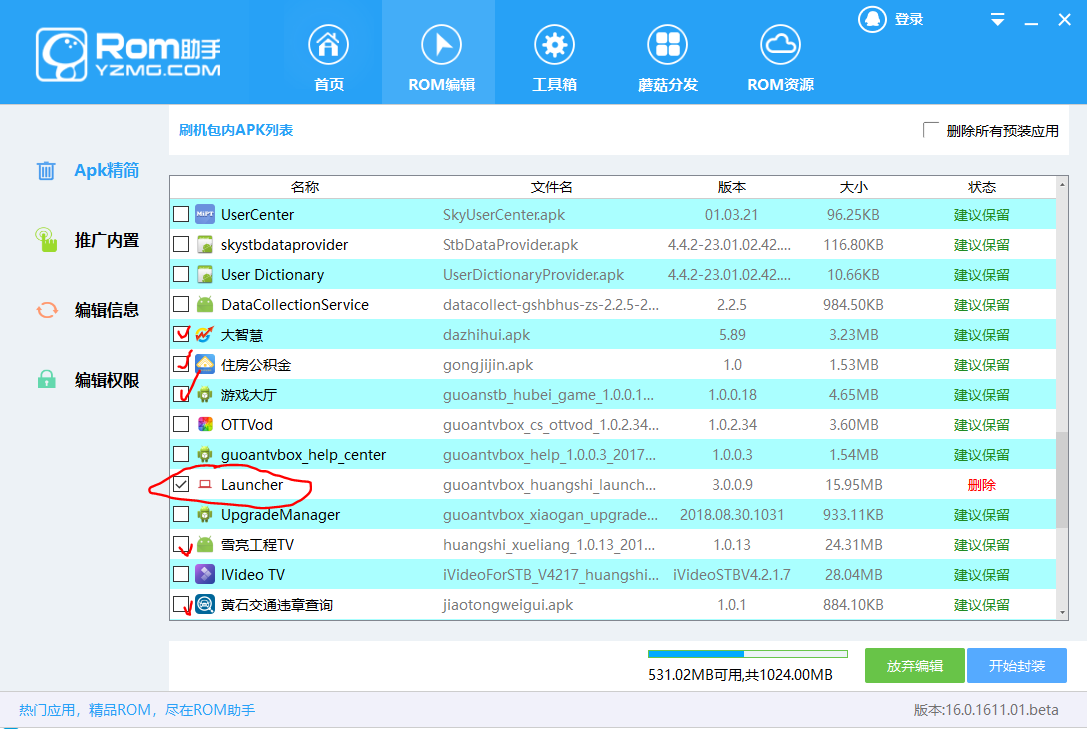
Task: Open the 推广内置 sidebar section
Action: [88, 240]
